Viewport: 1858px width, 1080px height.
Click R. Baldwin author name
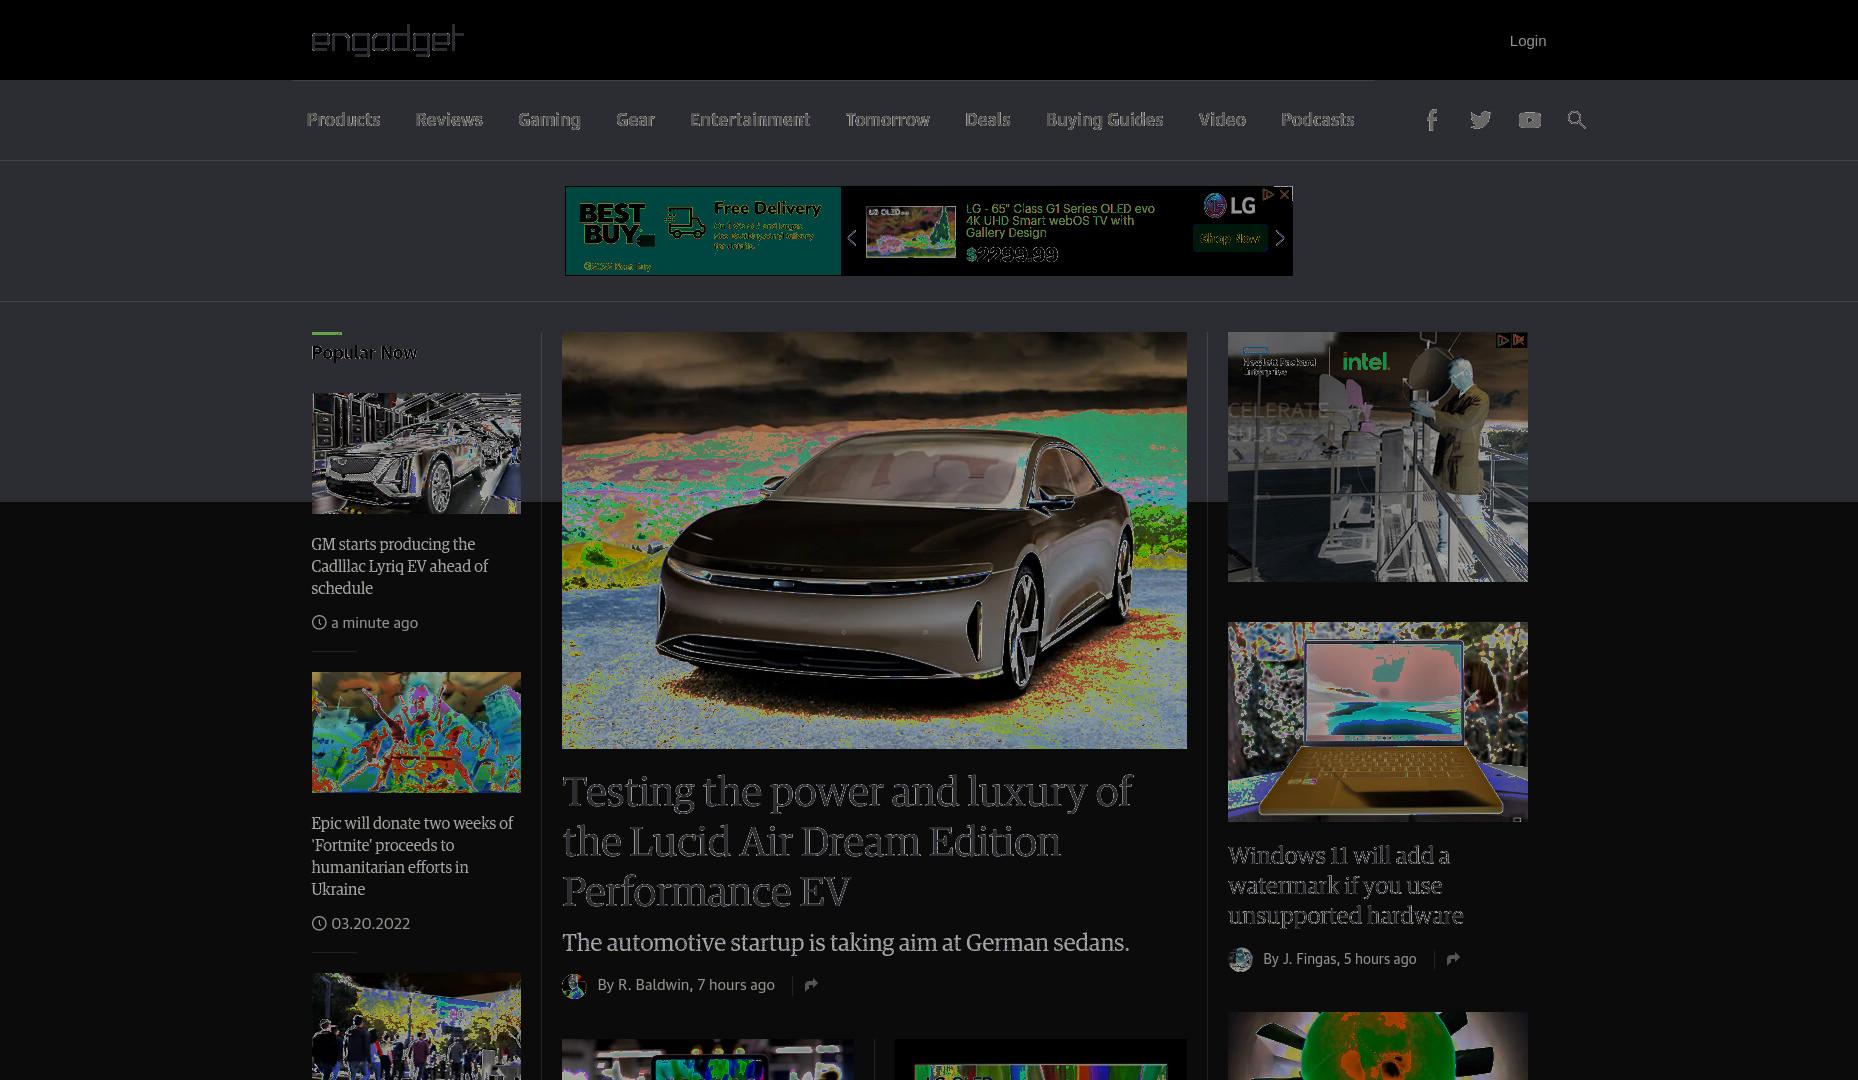tap(653, 985)
